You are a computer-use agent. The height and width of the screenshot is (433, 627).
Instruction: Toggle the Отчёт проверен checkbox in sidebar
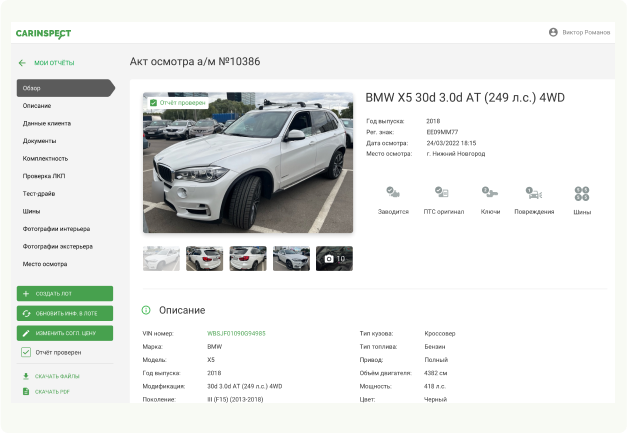(26, 352)
